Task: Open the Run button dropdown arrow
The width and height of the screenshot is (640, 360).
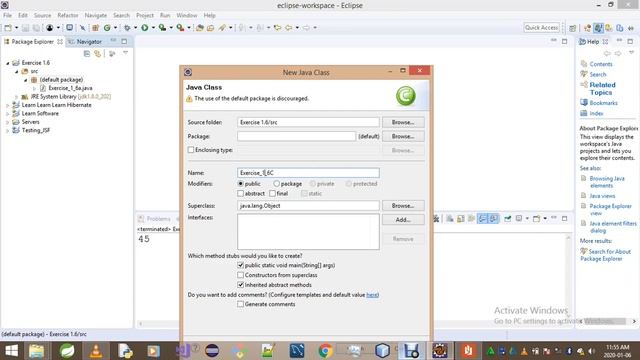Action: tap(153, 28)
